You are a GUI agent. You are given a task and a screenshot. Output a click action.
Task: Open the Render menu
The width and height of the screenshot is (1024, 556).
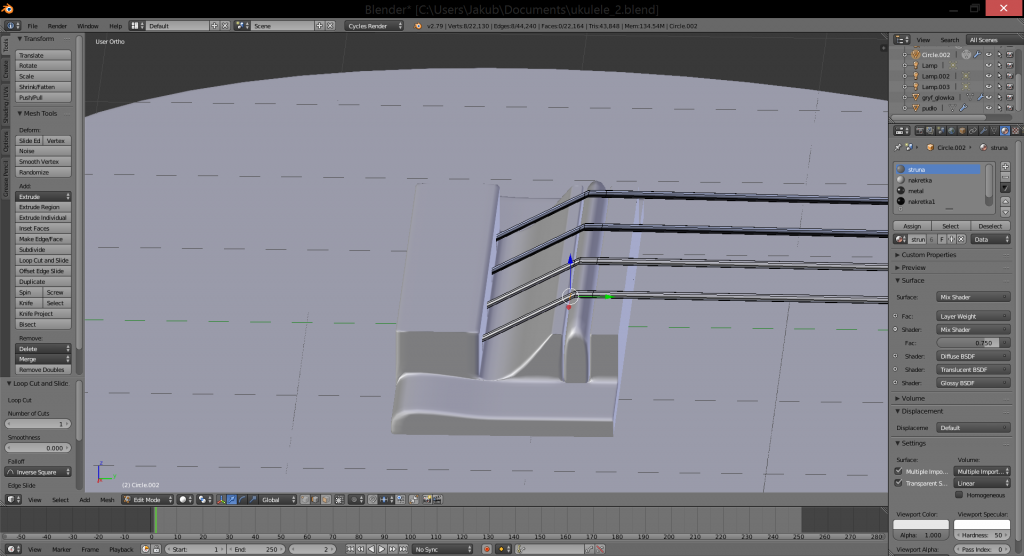click(57, 26)
